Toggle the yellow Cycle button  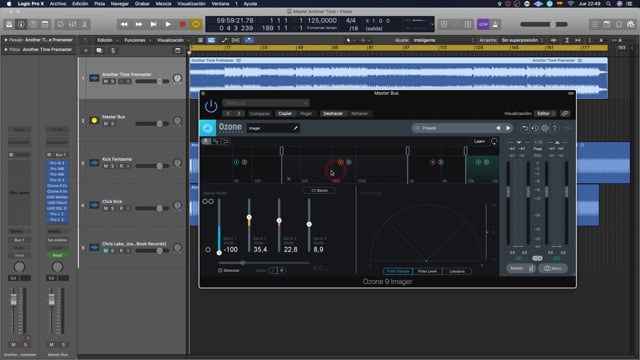pos(196,24)
